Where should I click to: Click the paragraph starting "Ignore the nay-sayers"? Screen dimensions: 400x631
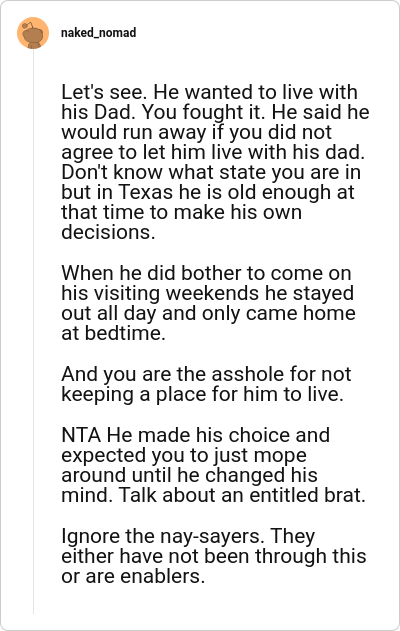coord(214,556)
